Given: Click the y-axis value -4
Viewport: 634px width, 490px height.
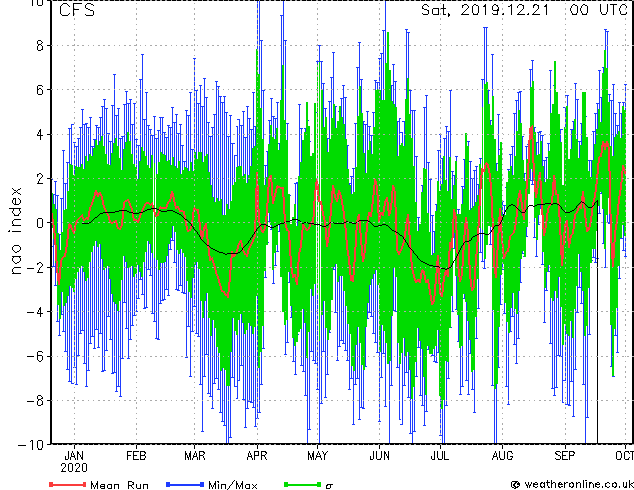Looking at the screenshot, I should tap(34, 312).
